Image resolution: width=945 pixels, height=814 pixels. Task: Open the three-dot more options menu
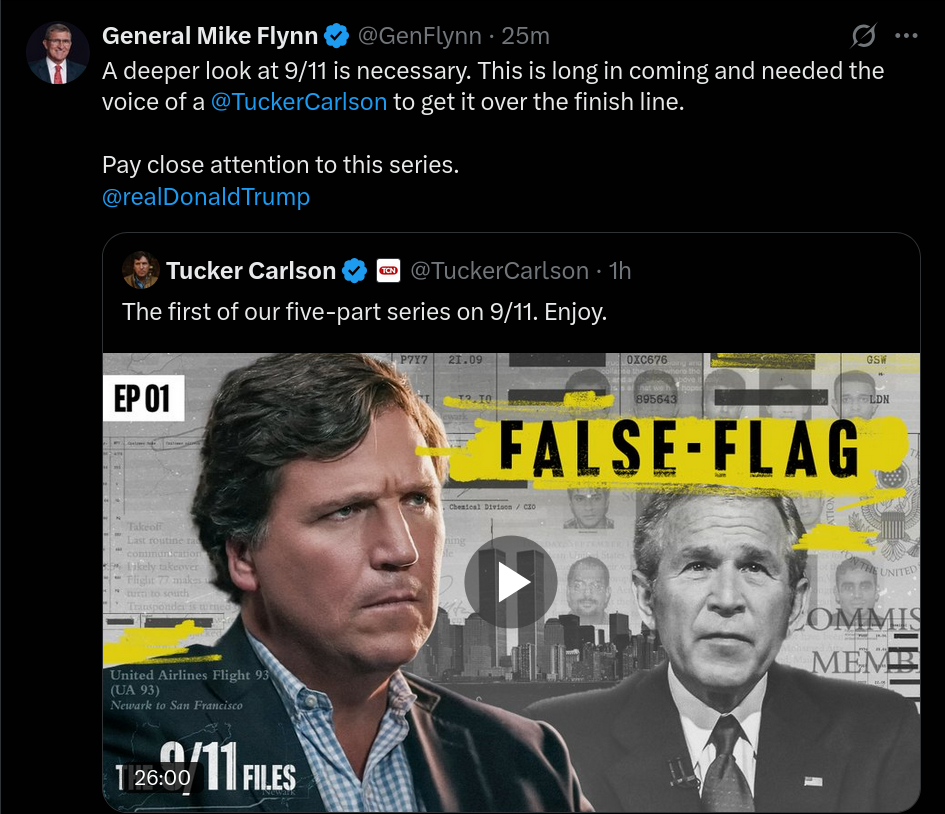(x=906, y=37)
